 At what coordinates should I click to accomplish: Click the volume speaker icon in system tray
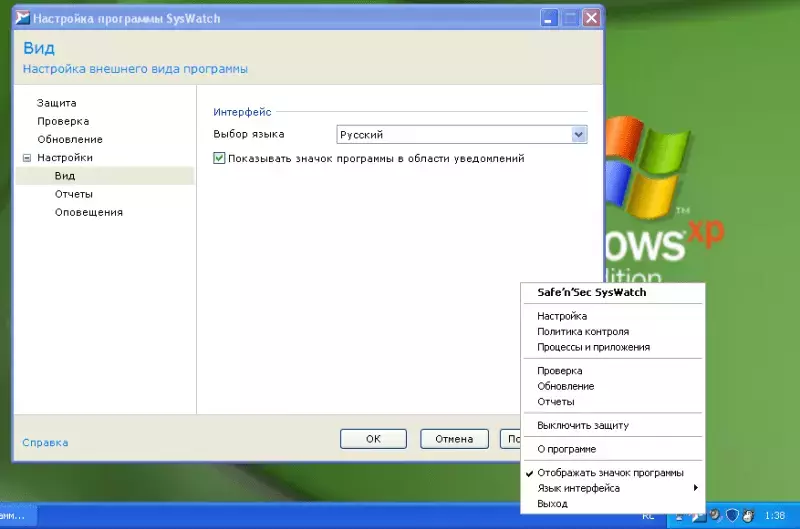point(715,515)
